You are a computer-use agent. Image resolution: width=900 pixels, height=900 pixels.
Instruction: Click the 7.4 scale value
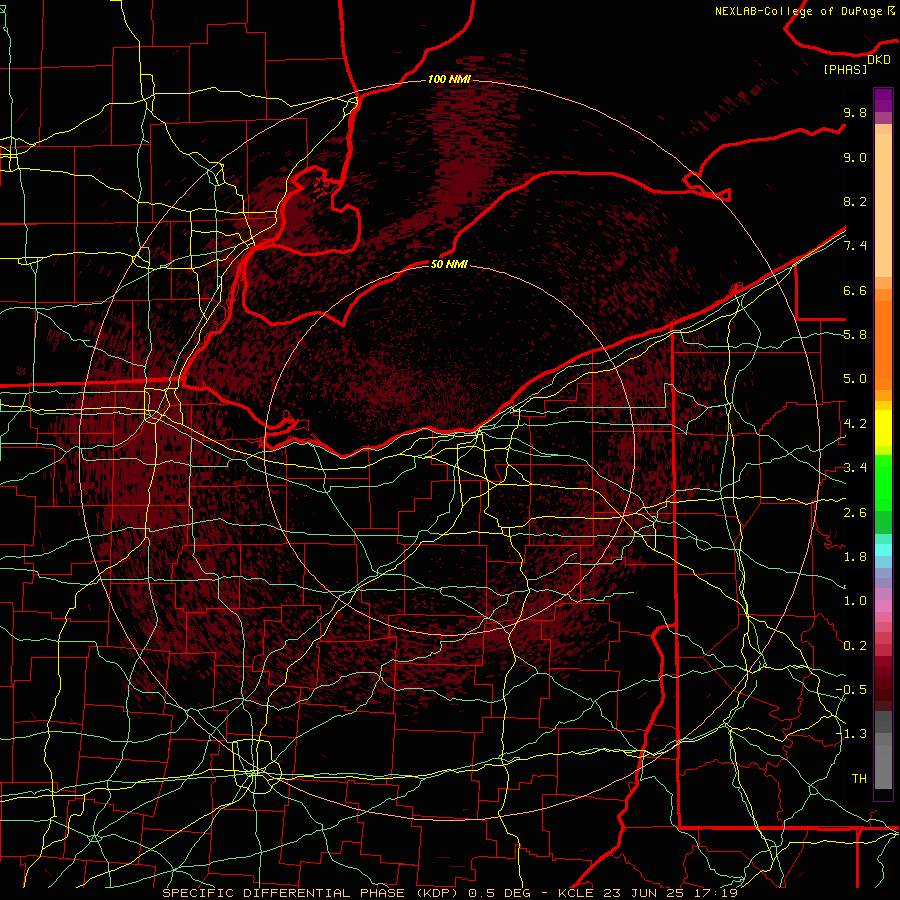pos(855,246)
